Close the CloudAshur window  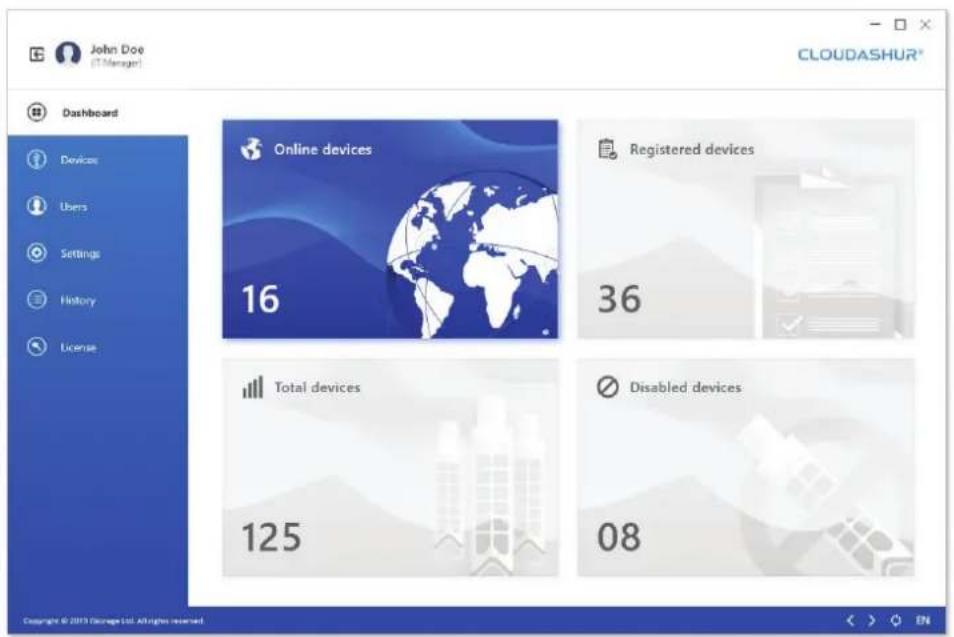click(925, 24)
